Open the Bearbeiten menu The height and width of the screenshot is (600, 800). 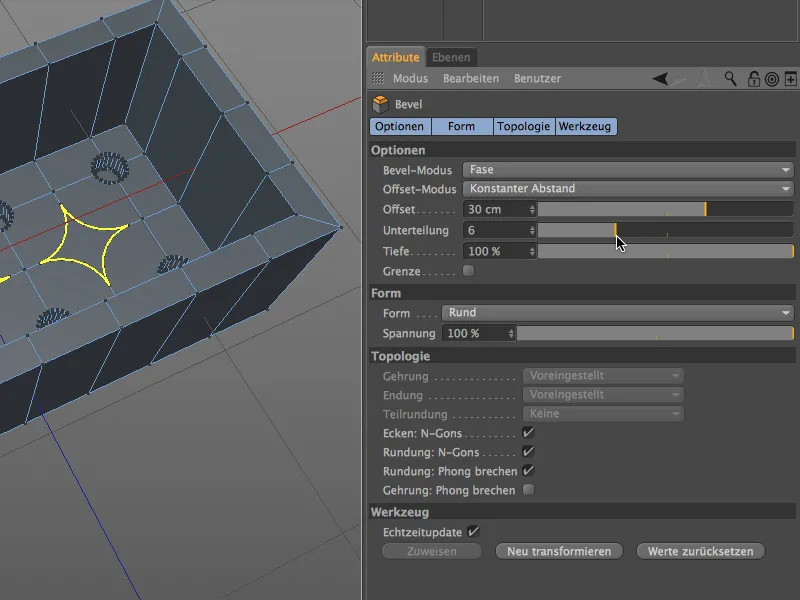(x=471, y=79)
